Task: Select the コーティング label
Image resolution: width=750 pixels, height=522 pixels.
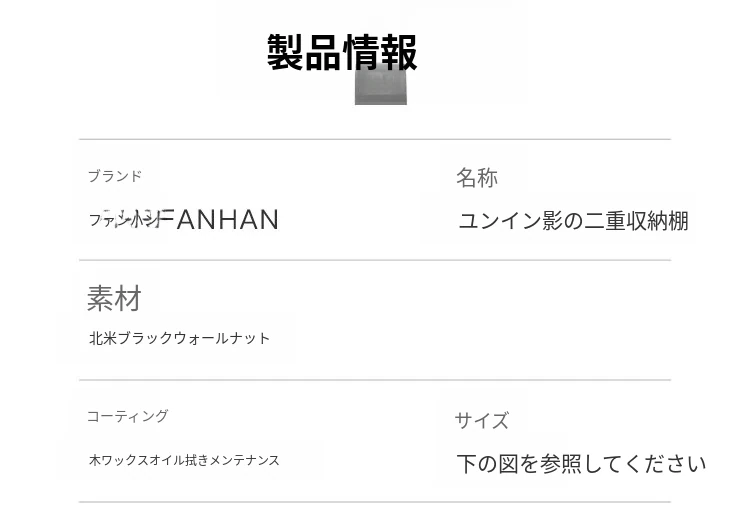Action: tap(127, 416)
